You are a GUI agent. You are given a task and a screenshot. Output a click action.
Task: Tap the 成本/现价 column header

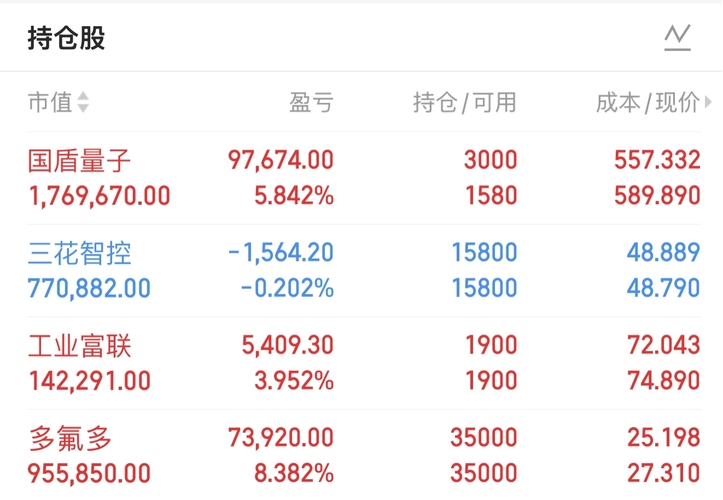point(646,102)
